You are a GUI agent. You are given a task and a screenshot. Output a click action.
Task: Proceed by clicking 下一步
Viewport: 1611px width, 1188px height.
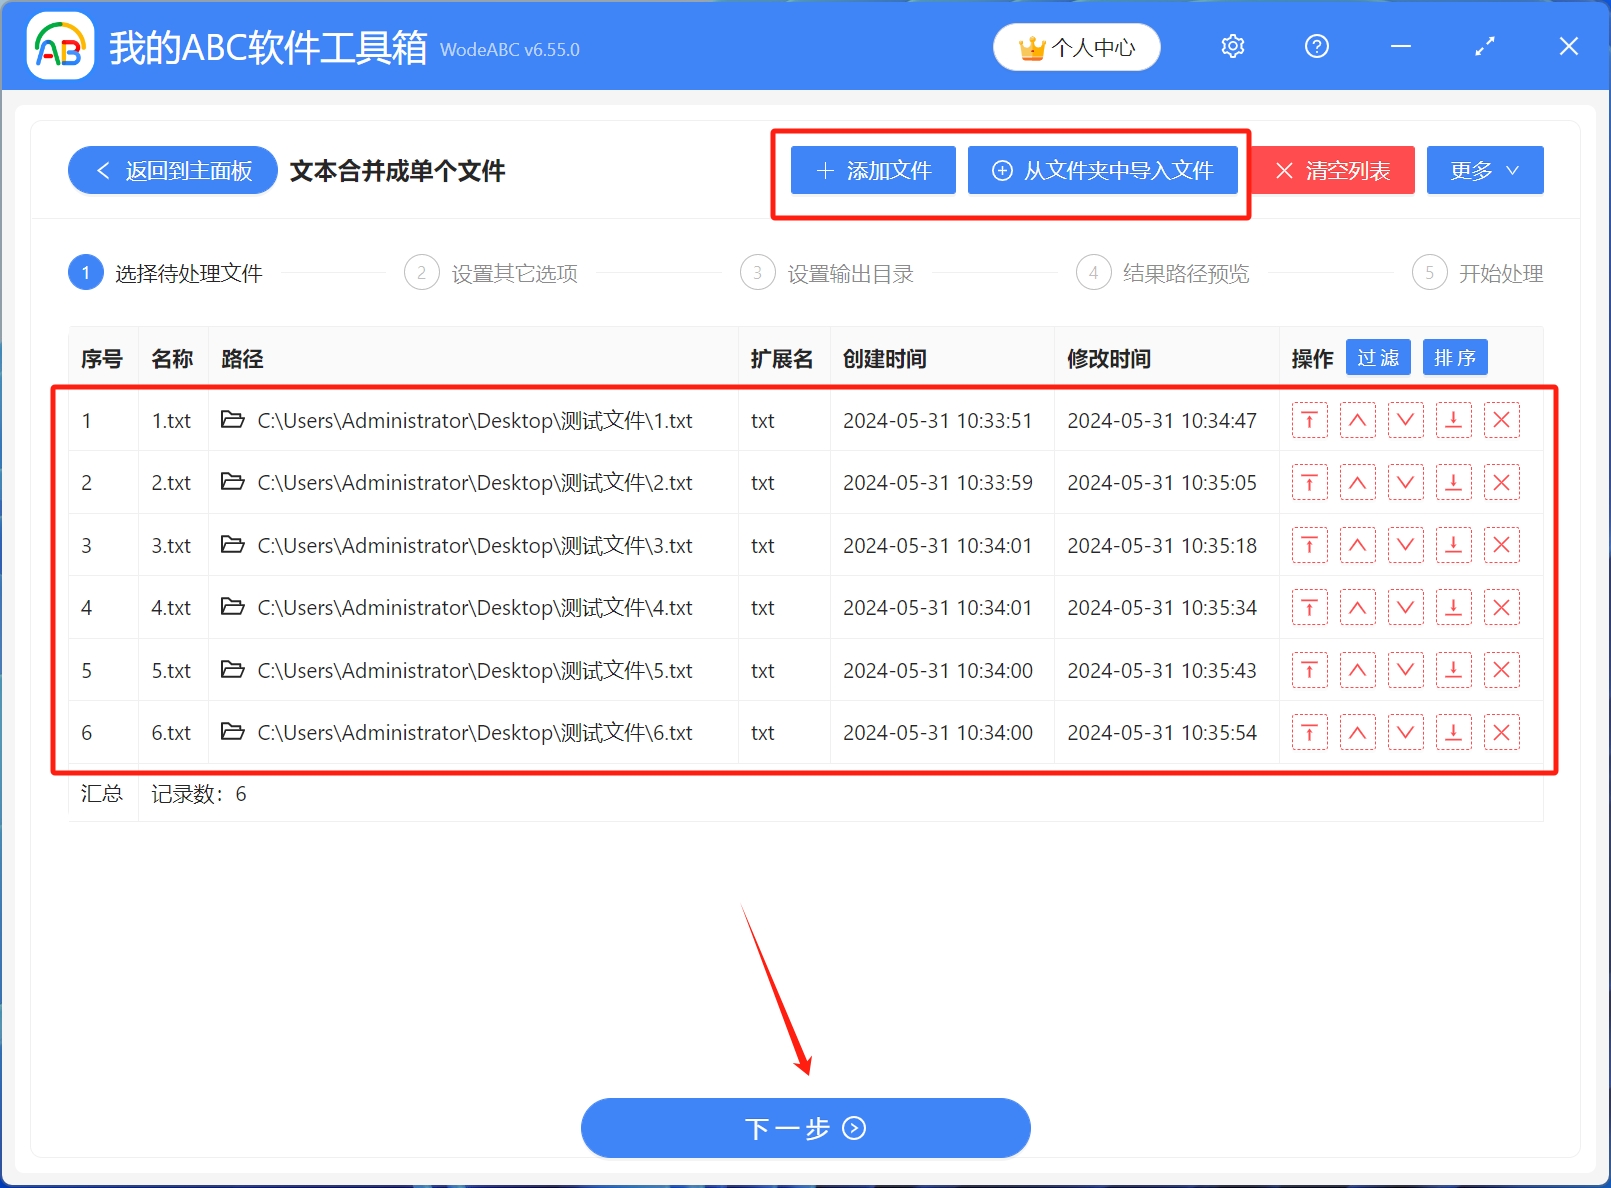click(805, 1128)
